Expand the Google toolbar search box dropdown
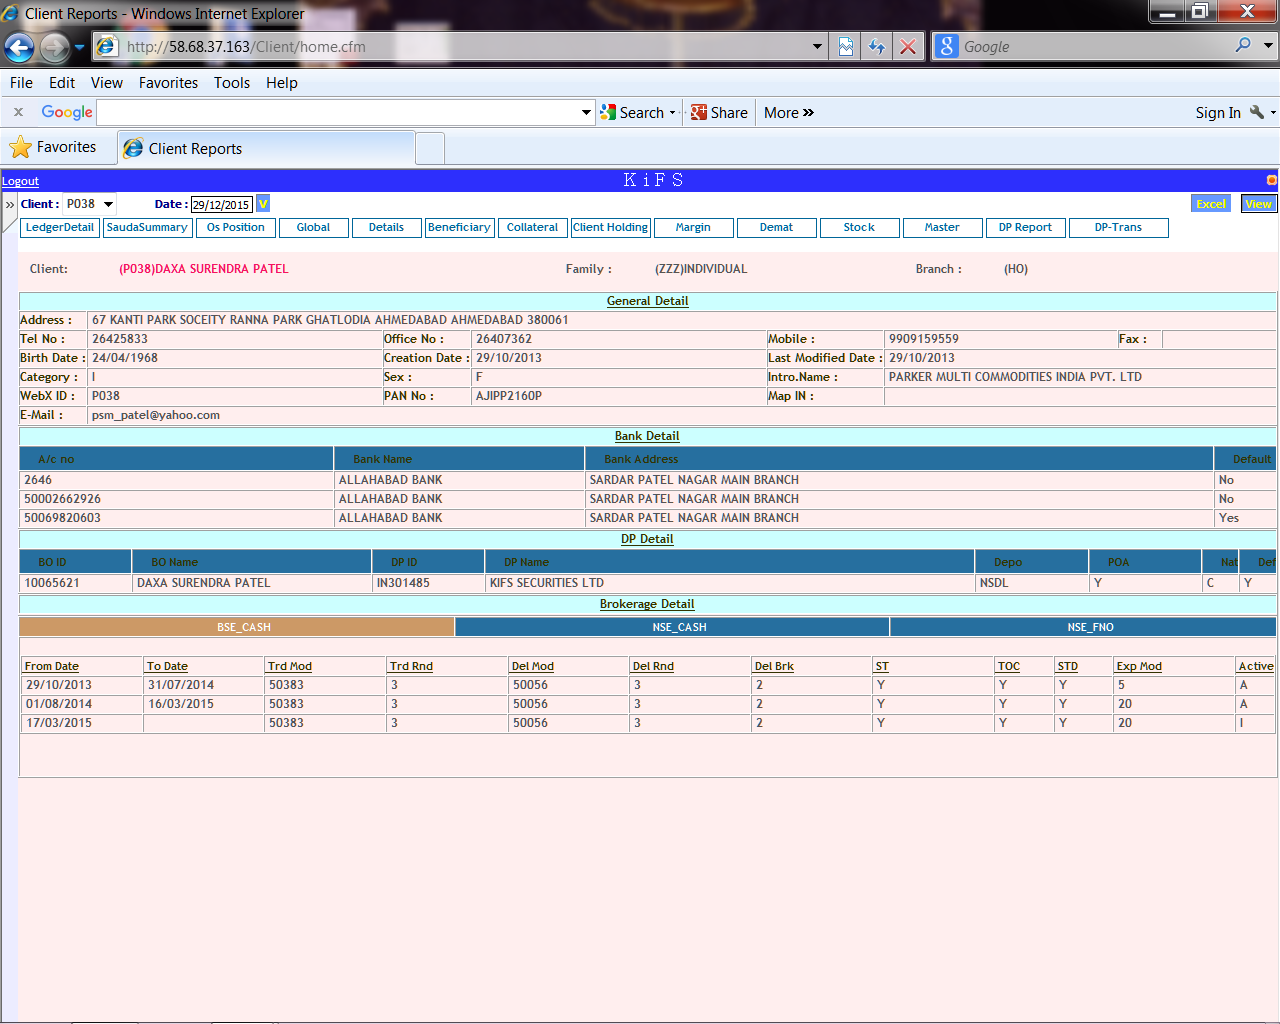 point(587,113)
